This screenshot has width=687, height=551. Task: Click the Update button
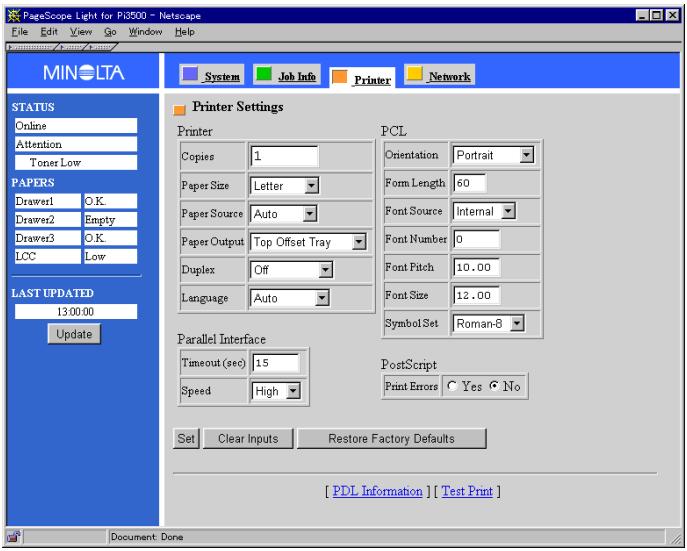(74, 334)
